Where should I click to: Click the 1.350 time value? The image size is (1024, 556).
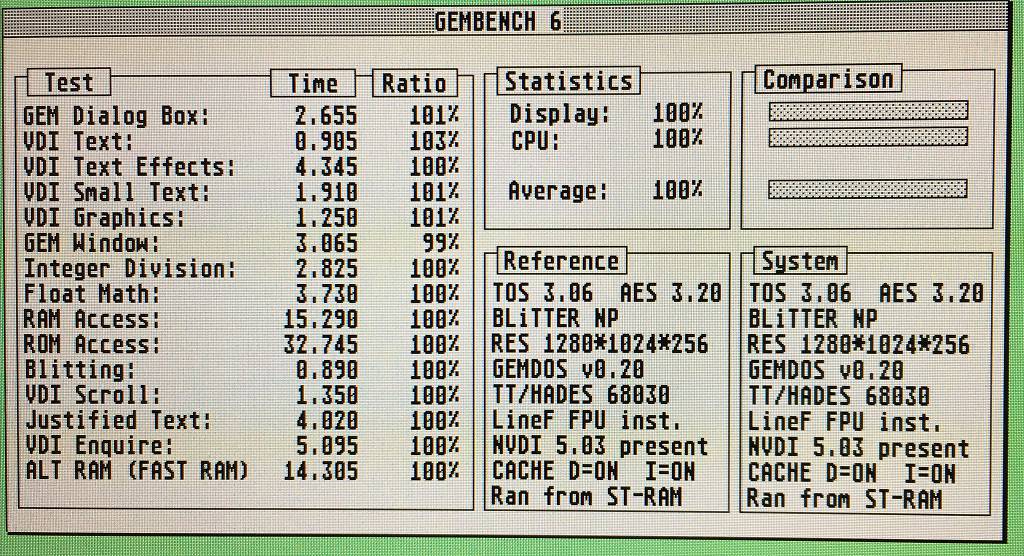[x=326, y=396]
